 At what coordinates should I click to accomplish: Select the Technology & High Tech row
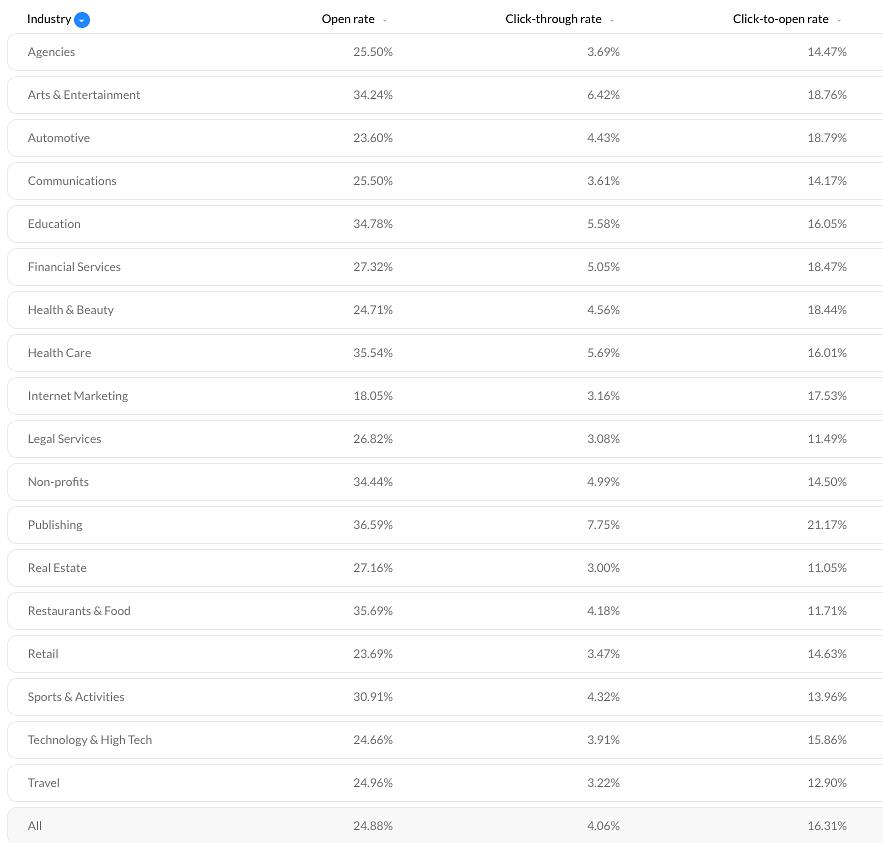(x=445, y=740)
